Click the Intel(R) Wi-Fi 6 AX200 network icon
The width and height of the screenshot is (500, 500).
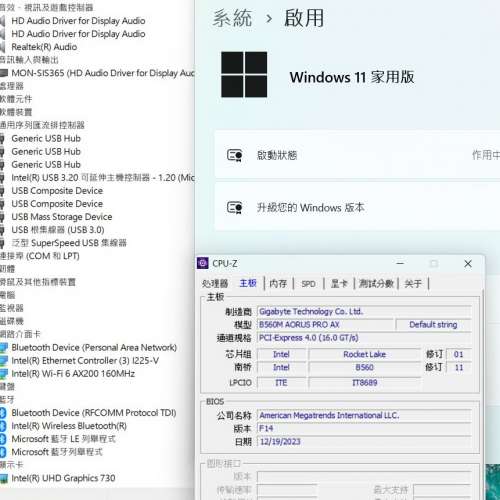pyautogui.click(x=4, y=374)
